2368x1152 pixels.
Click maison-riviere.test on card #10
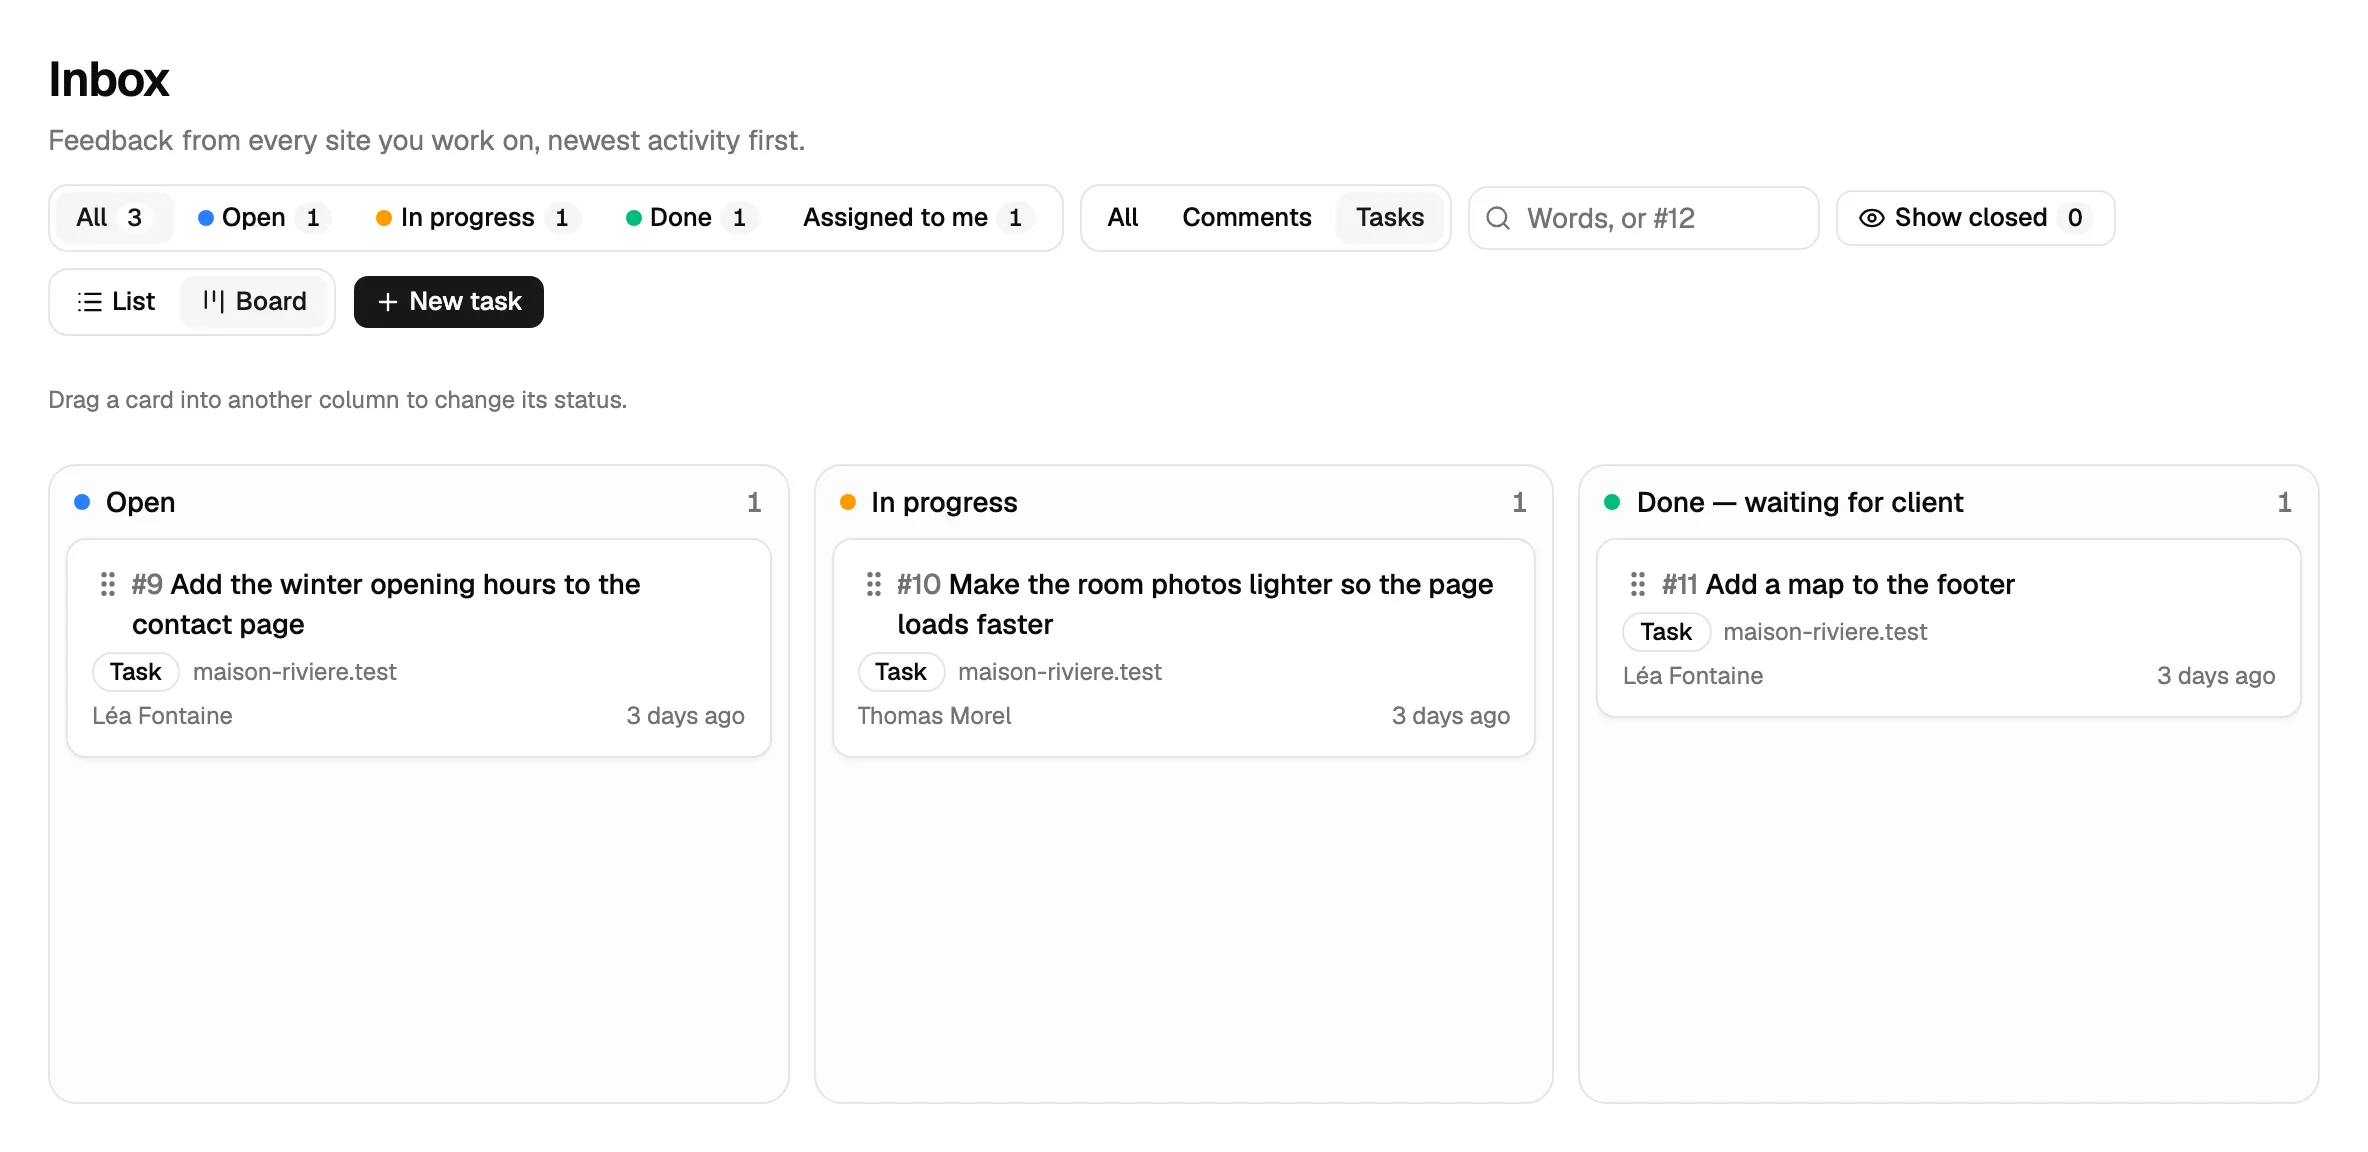1060,672
